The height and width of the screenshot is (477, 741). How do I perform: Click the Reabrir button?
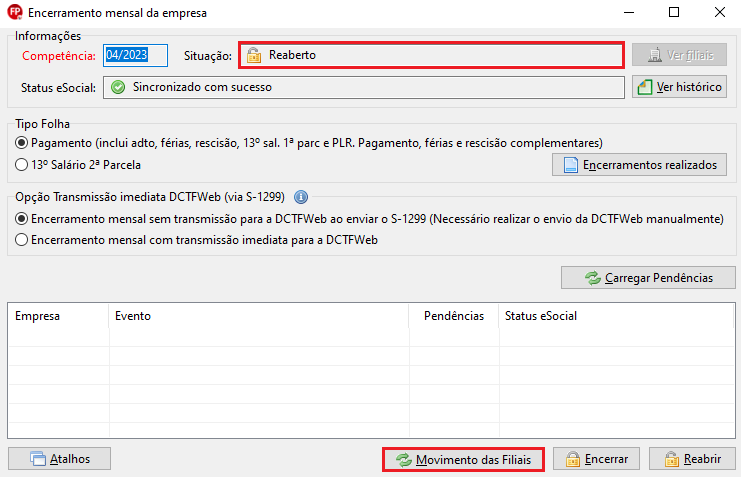[x=692, y=459]
